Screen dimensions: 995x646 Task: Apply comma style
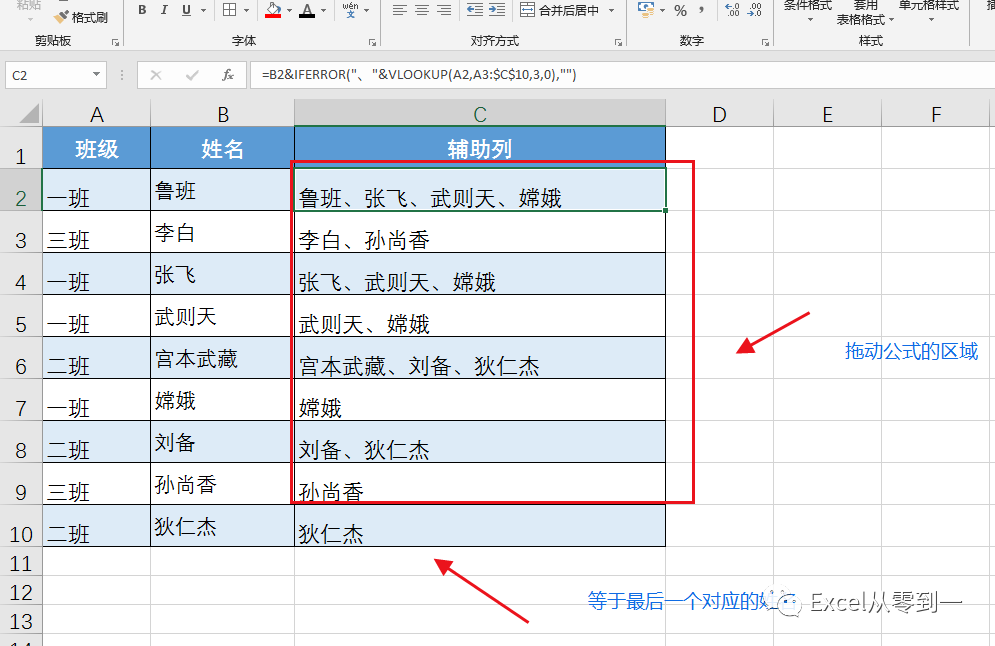[x=701, y=10]
